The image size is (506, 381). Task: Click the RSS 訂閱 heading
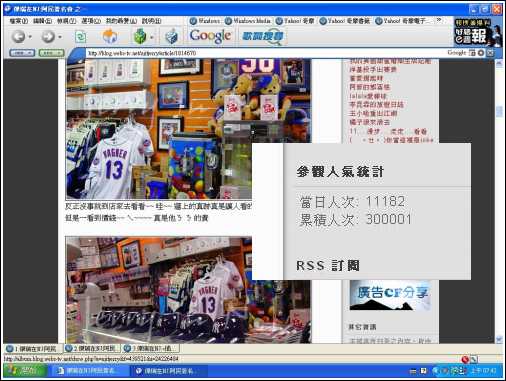pyautogui.click(x=328, y=266)
